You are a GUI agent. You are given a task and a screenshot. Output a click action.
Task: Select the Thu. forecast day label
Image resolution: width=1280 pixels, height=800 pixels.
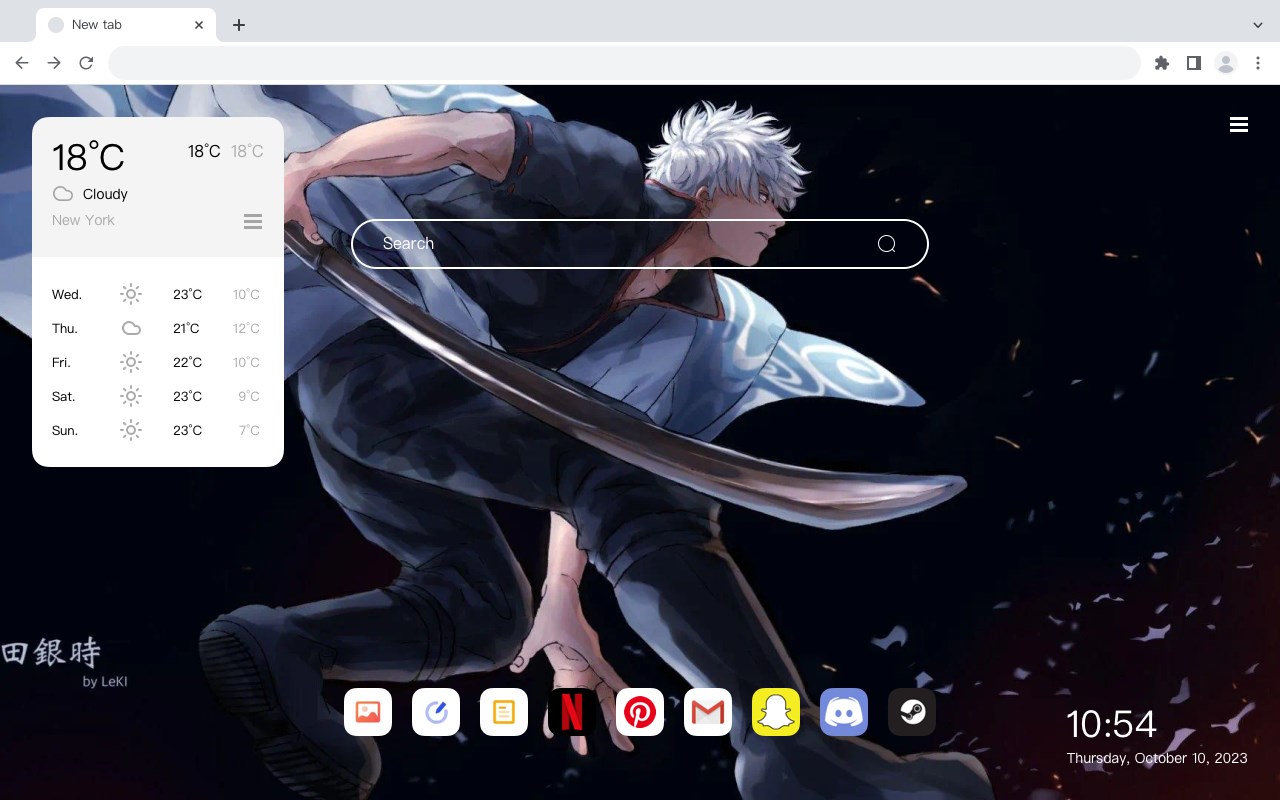click(65, 328)
